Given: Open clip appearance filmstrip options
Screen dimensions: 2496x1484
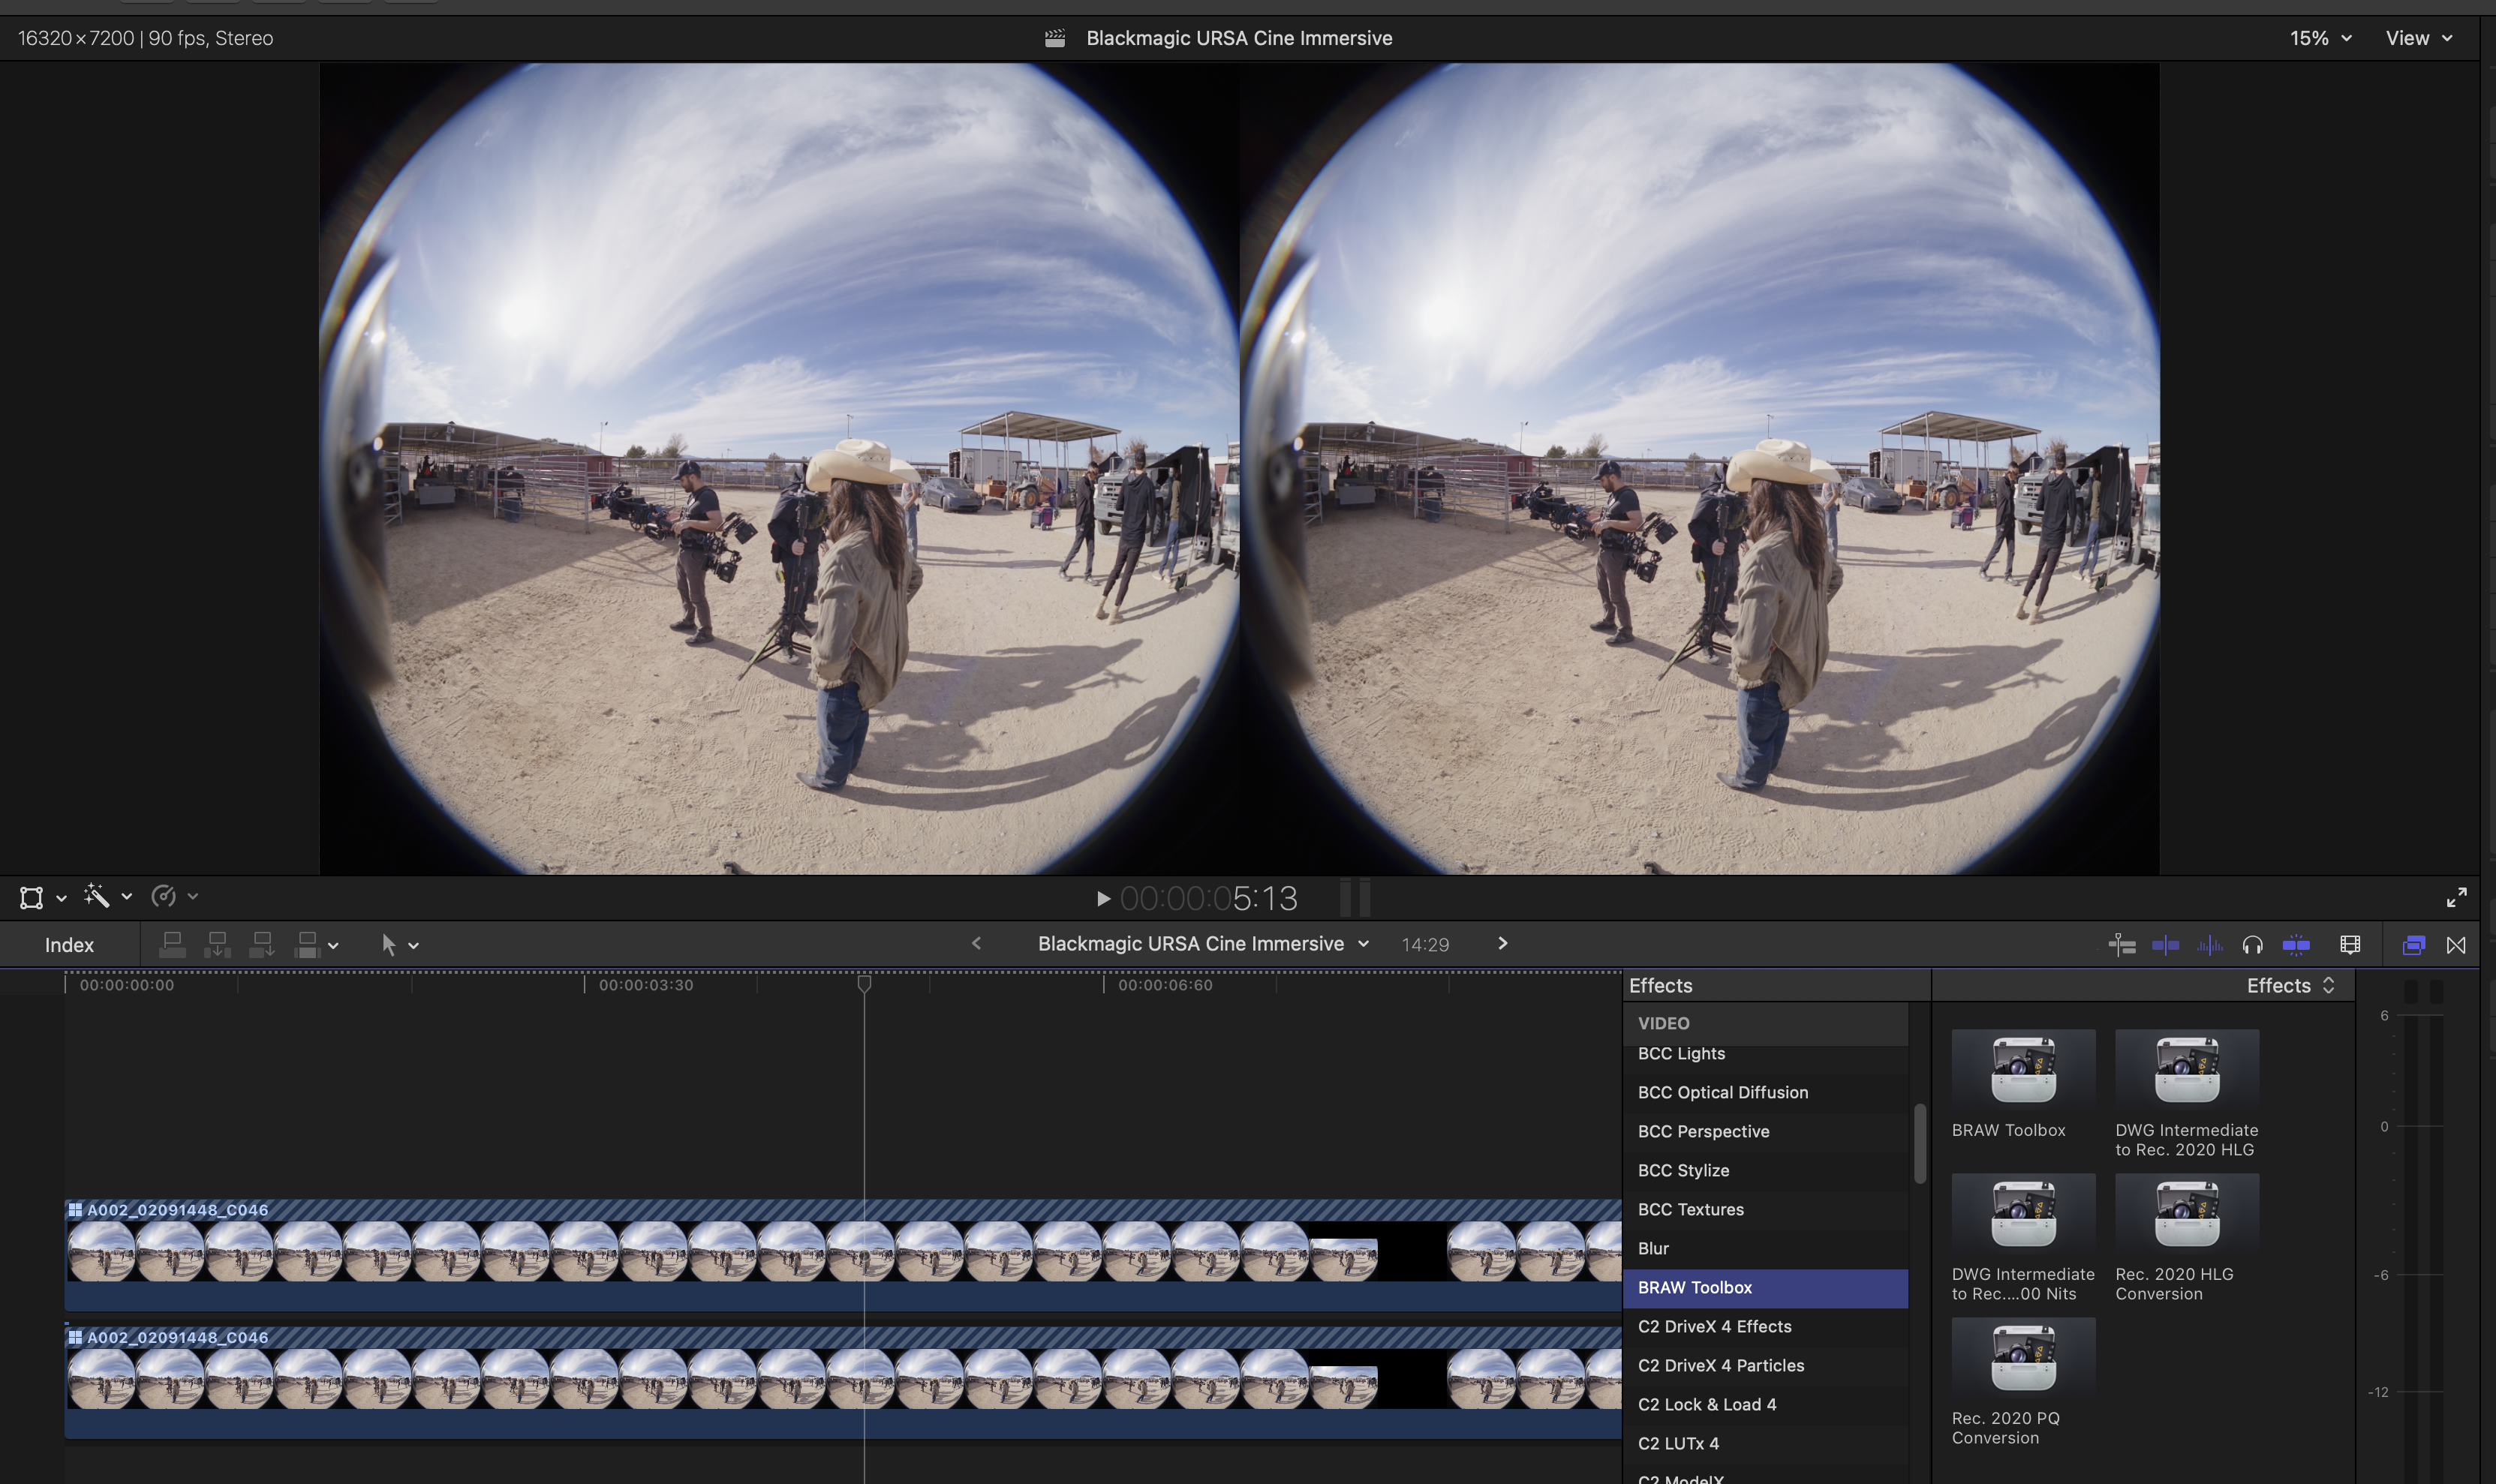Looking at the screenshot, I should click(x=2350, y=944).
